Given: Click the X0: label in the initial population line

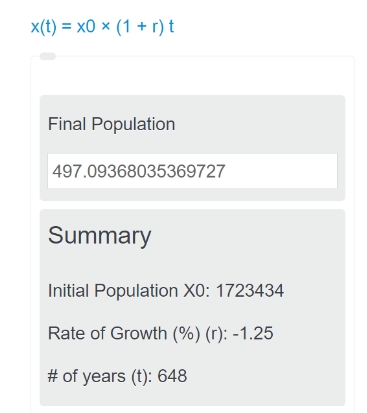Looking at the screenshot, I should (197, 290).
